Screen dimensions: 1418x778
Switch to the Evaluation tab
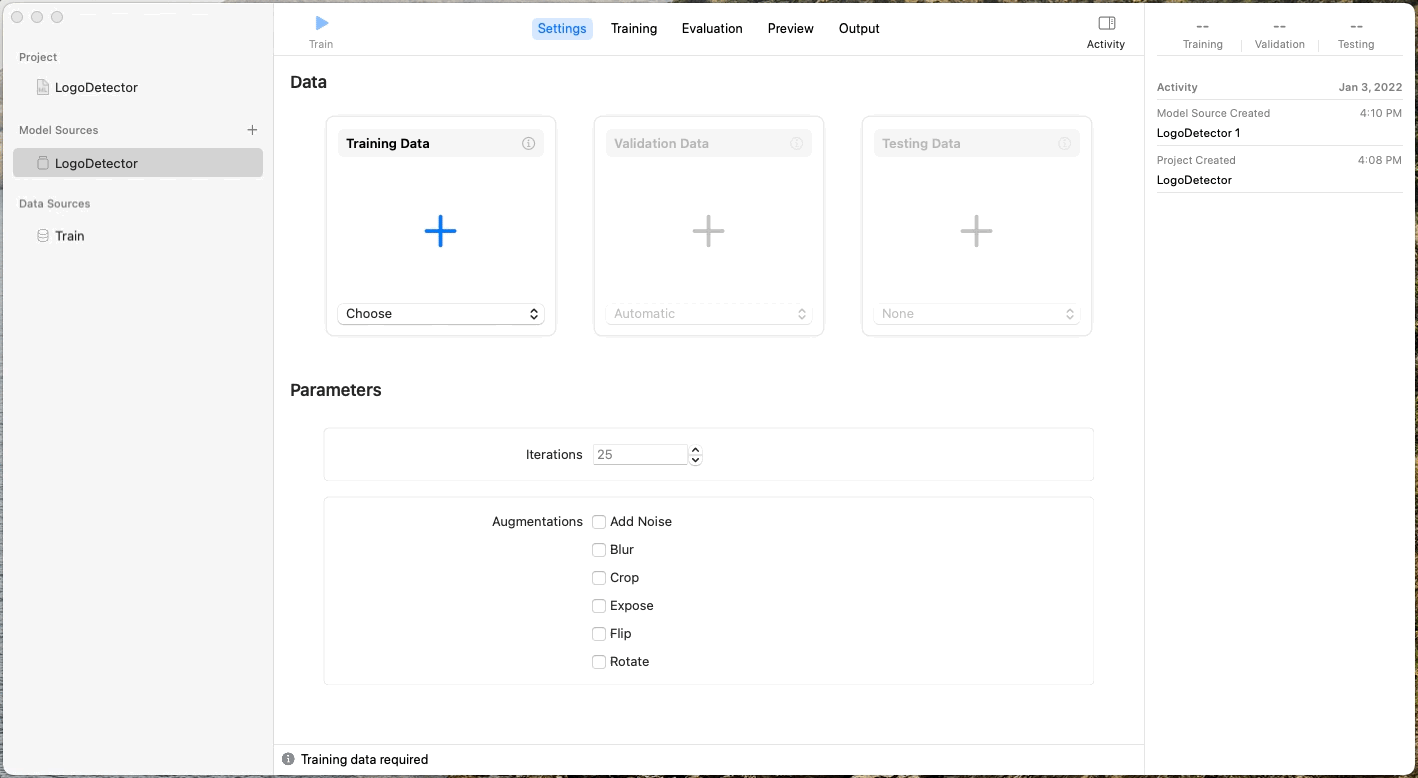[712, 29]
